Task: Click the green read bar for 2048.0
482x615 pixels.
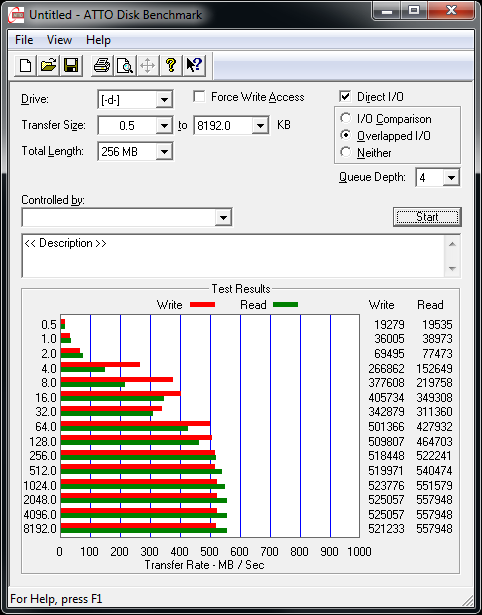Action: 144,500
